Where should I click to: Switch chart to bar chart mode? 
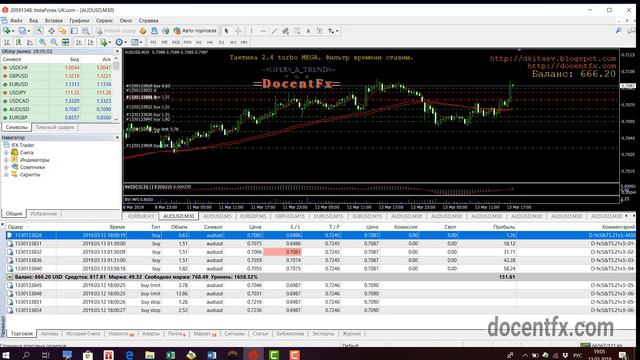(7, 42)
